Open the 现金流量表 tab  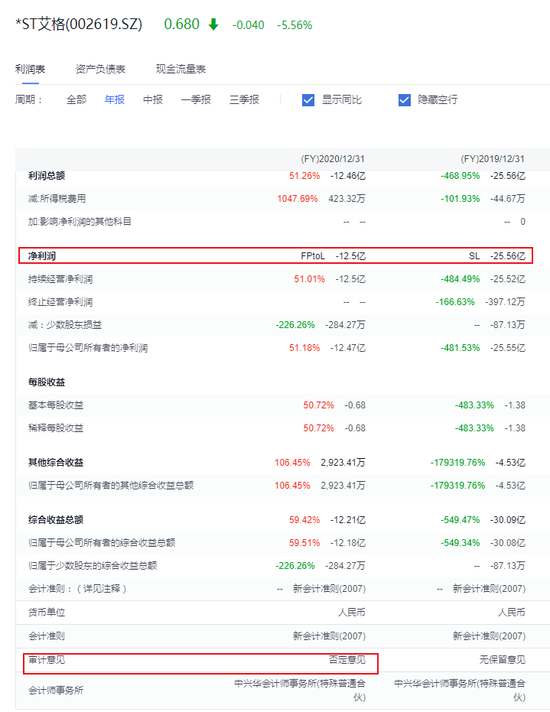181,69
